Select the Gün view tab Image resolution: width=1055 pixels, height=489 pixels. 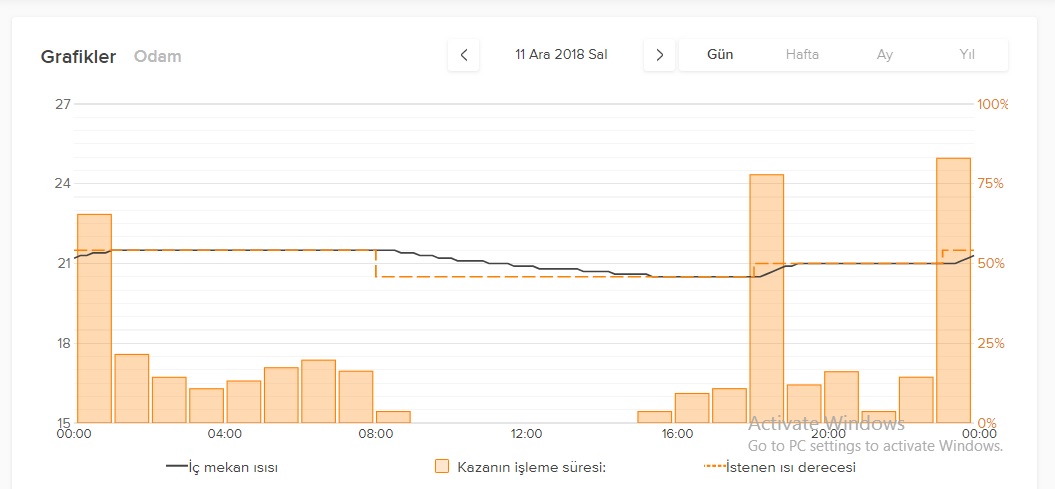[720, 55]
